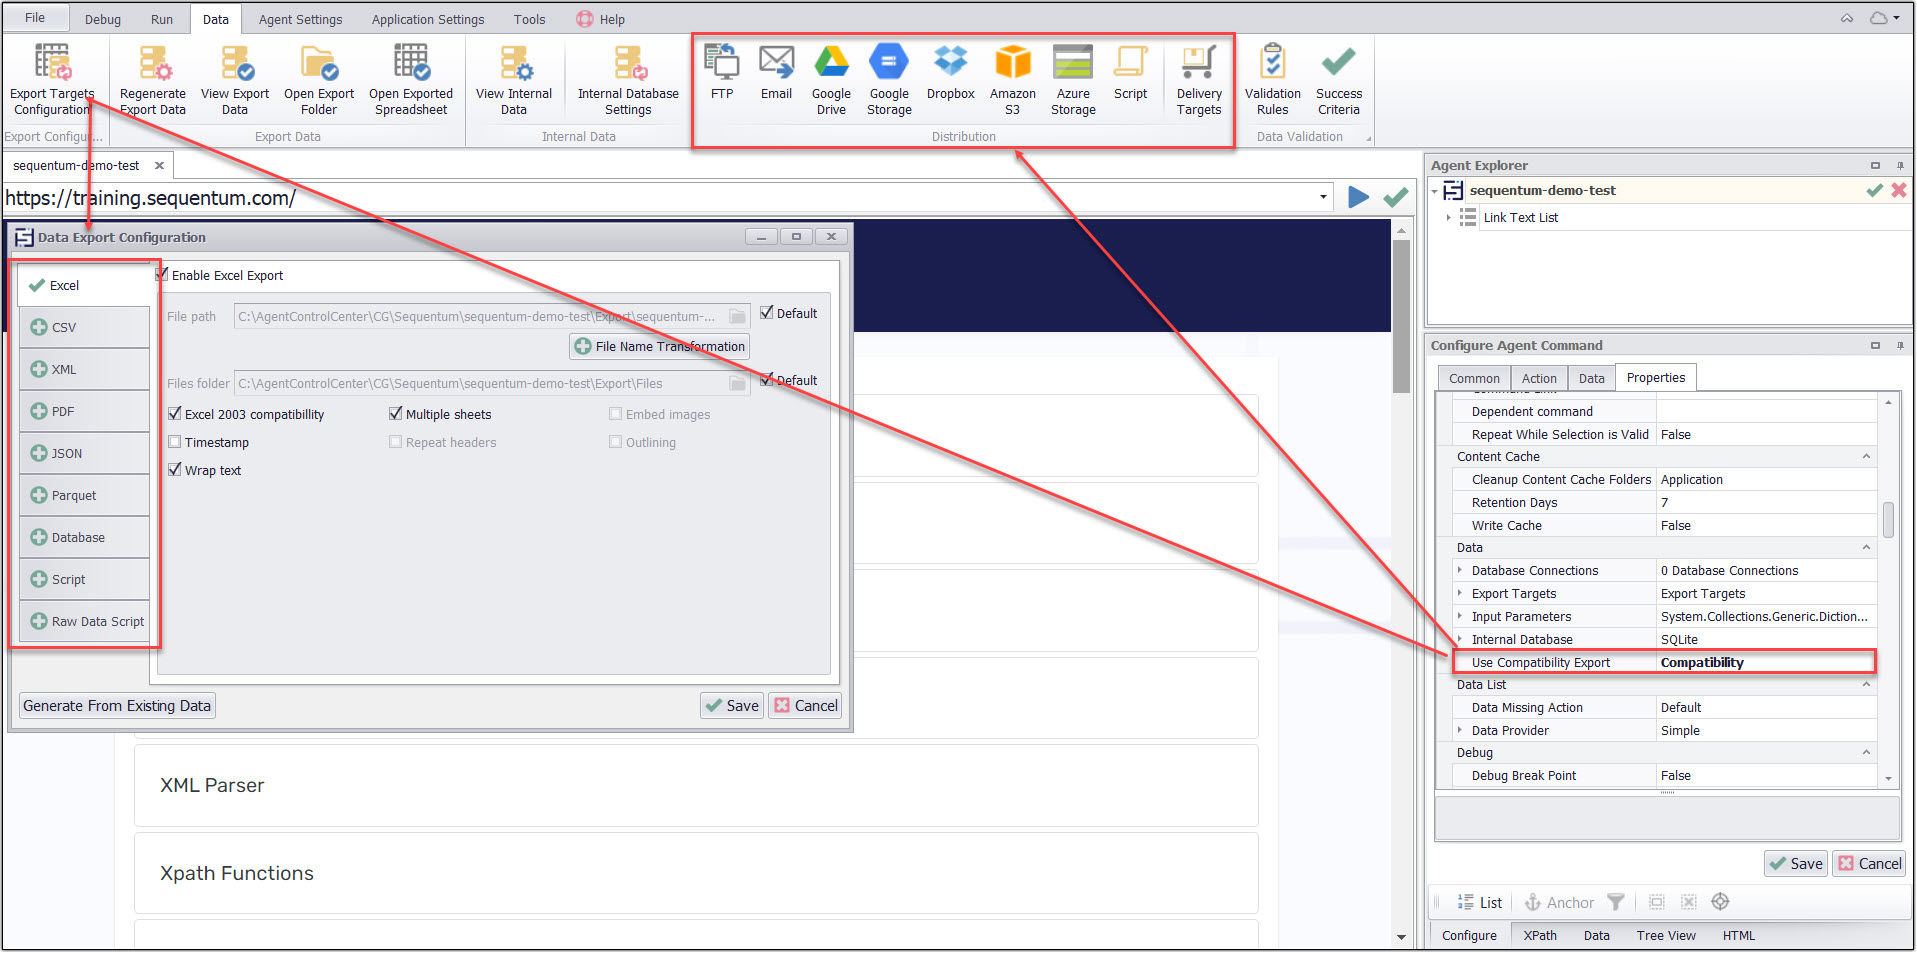1917x953 pixels.
Task: Open the Success Criteria tool
Action: click(x=1338, y=78)
